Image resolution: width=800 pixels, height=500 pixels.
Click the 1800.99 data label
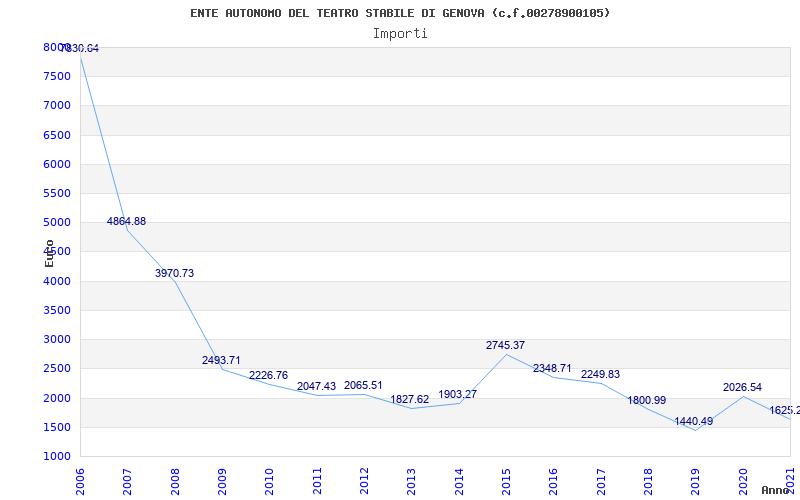click(646, 400)
